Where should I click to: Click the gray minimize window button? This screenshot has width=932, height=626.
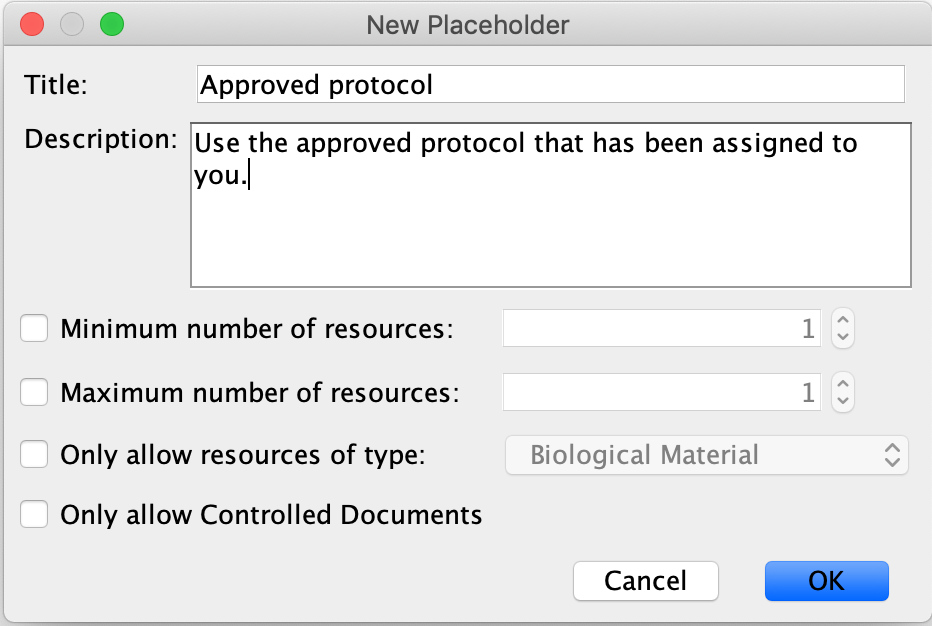[x=72, y=24]
